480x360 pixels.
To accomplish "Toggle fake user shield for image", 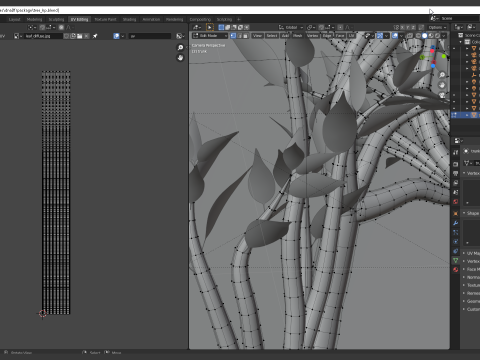I will (66, 36).
